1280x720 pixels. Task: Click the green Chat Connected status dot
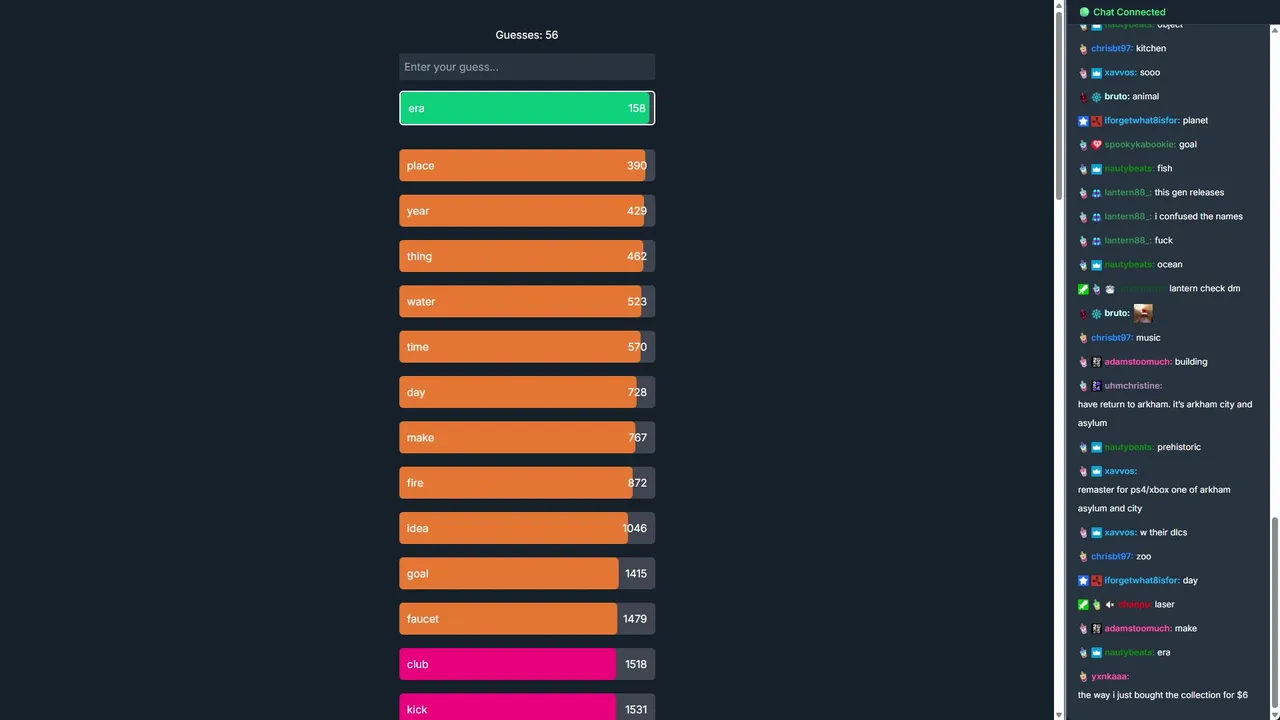click(1084, 12)
